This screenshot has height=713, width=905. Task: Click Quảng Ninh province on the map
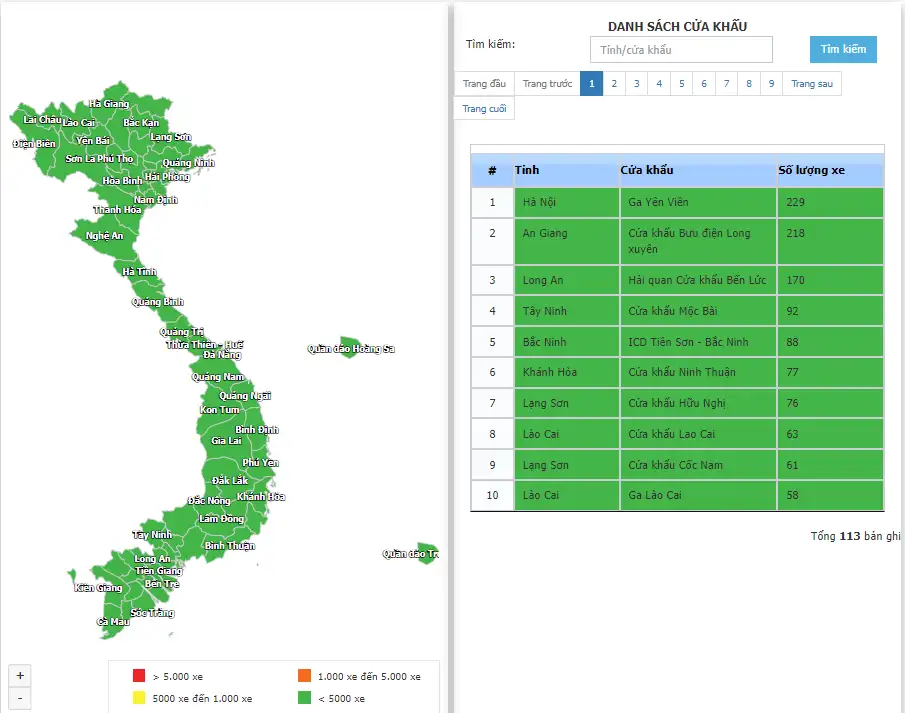(x=189, y=163)
